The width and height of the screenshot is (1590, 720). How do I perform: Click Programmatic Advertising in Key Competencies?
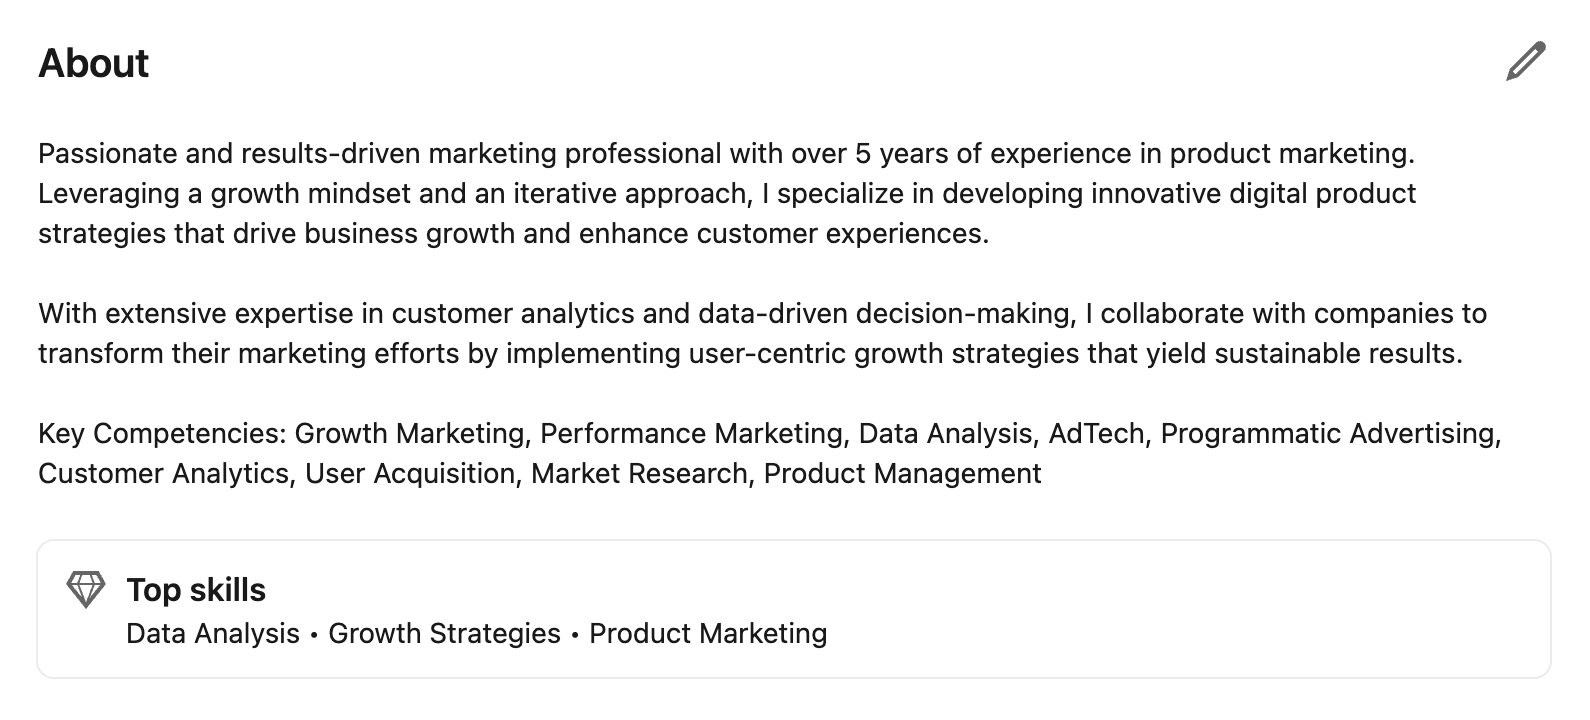pos(1328,434)
